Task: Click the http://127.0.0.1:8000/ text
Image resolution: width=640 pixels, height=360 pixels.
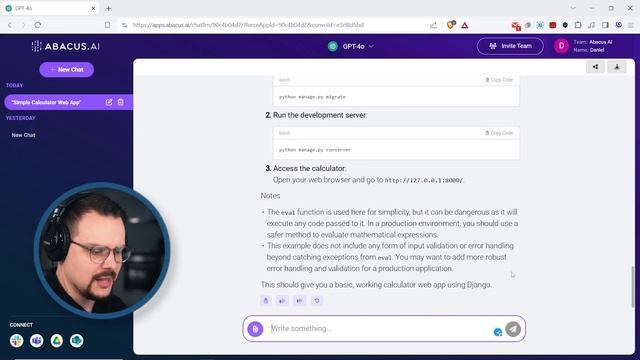Action: [x=423, y=180]
